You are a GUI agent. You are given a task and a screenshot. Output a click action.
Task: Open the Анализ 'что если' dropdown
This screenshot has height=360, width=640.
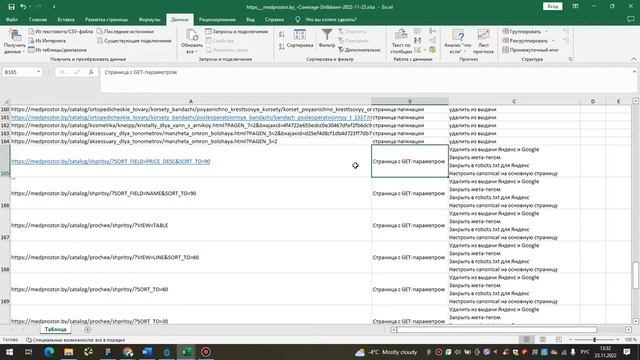click(x=458, y=42)
